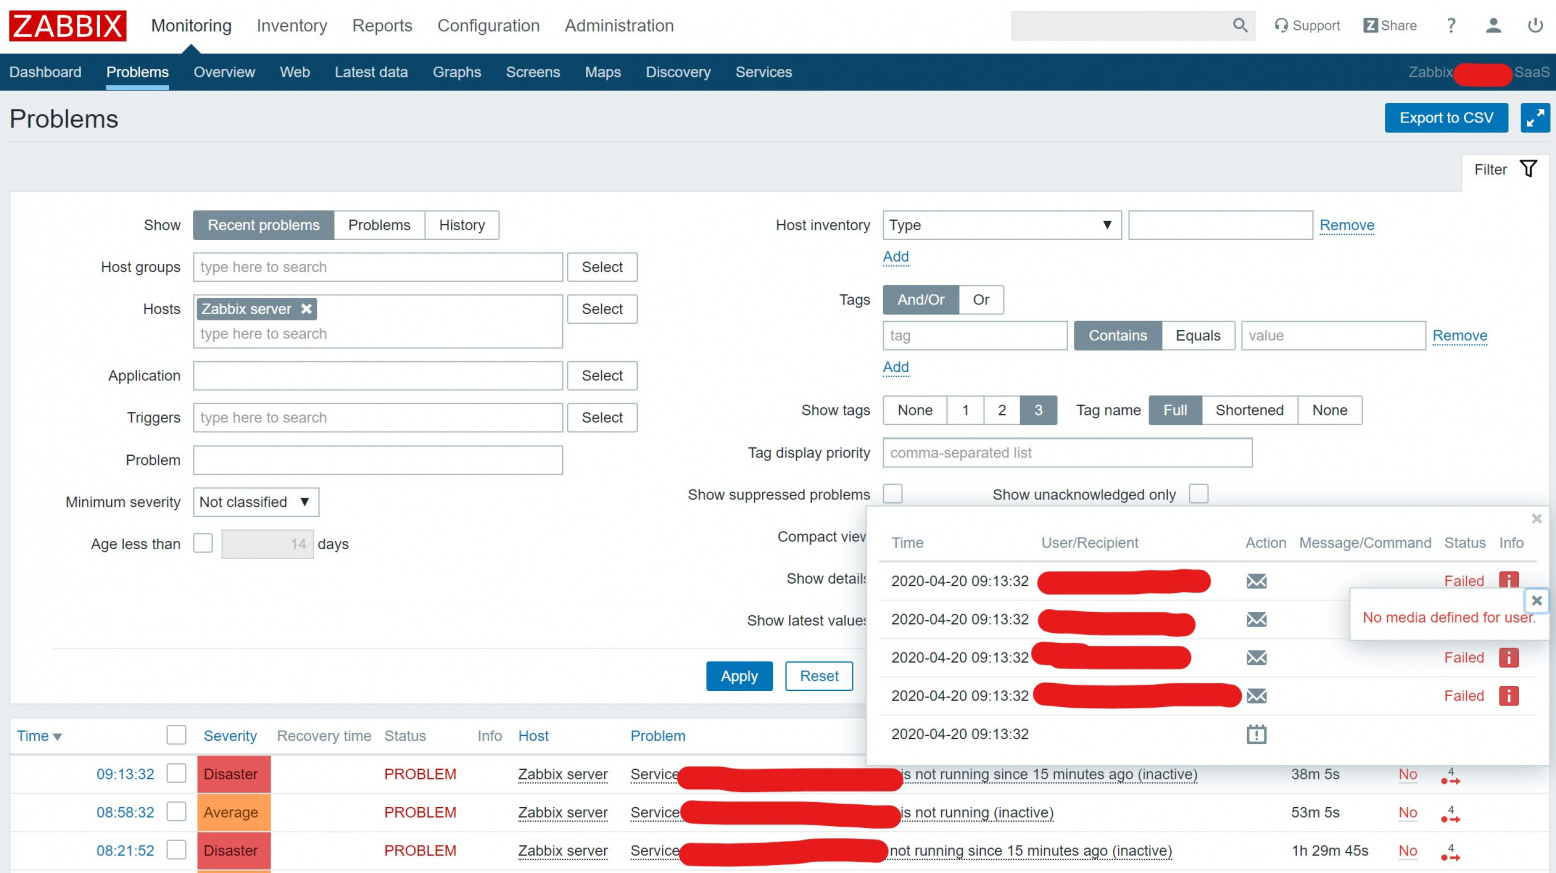Click the Filter funnel icon

click(x=1528, y=169)
